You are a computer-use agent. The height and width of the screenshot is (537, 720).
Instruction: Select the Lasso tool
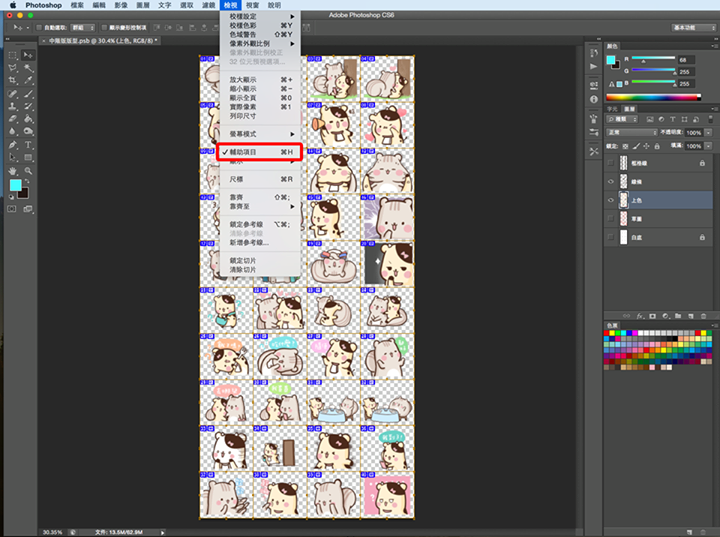pyautogui.click(x=12, y=68)
